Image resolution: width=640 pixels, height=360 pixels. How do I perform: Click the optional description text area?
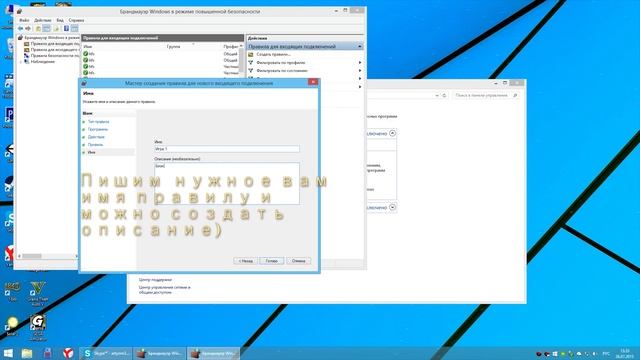point(227,183)
